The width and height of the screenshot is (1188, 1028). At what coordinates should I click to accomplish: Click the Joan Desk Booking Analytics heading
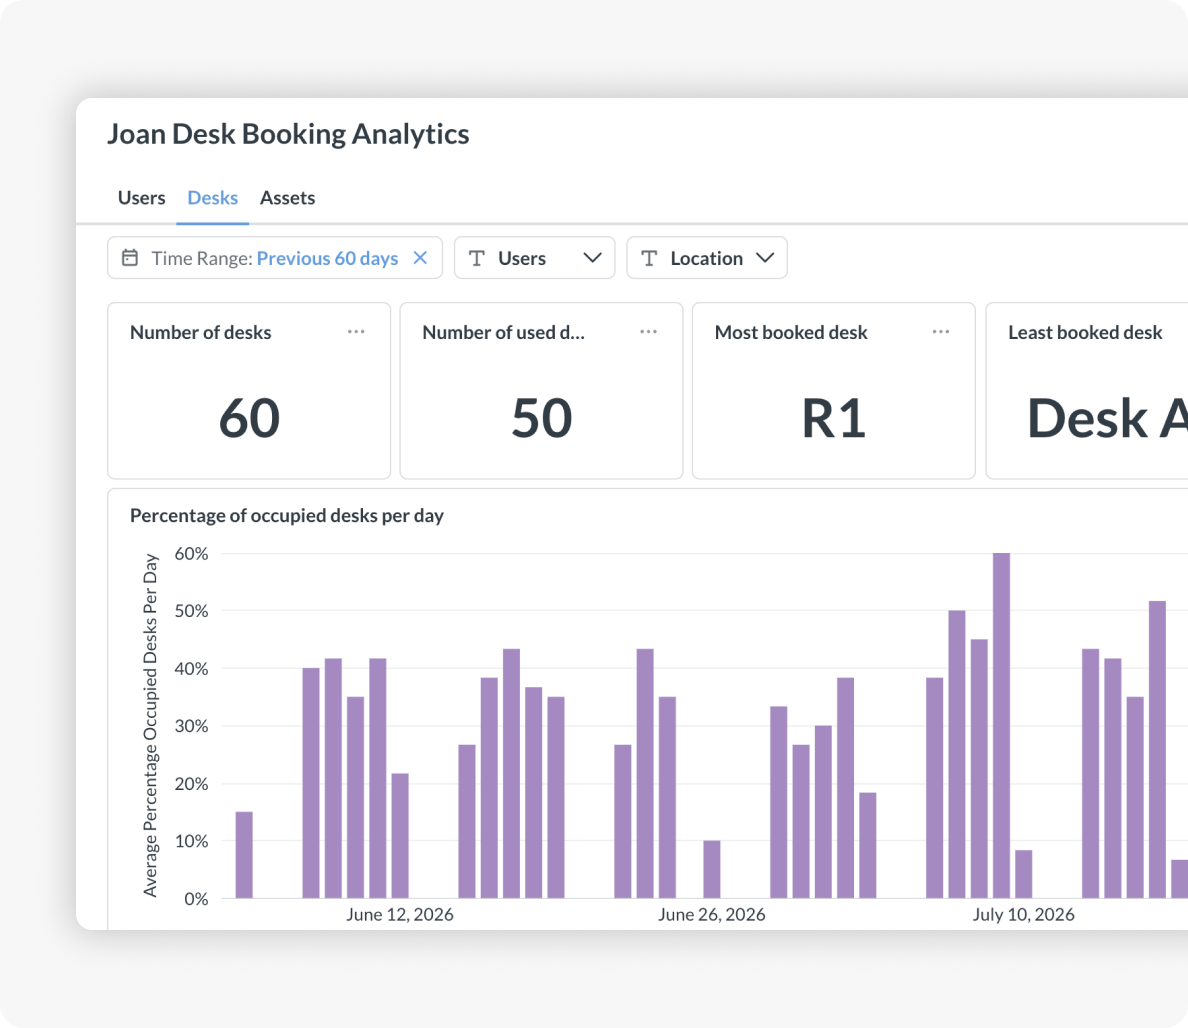click(288, 134)
